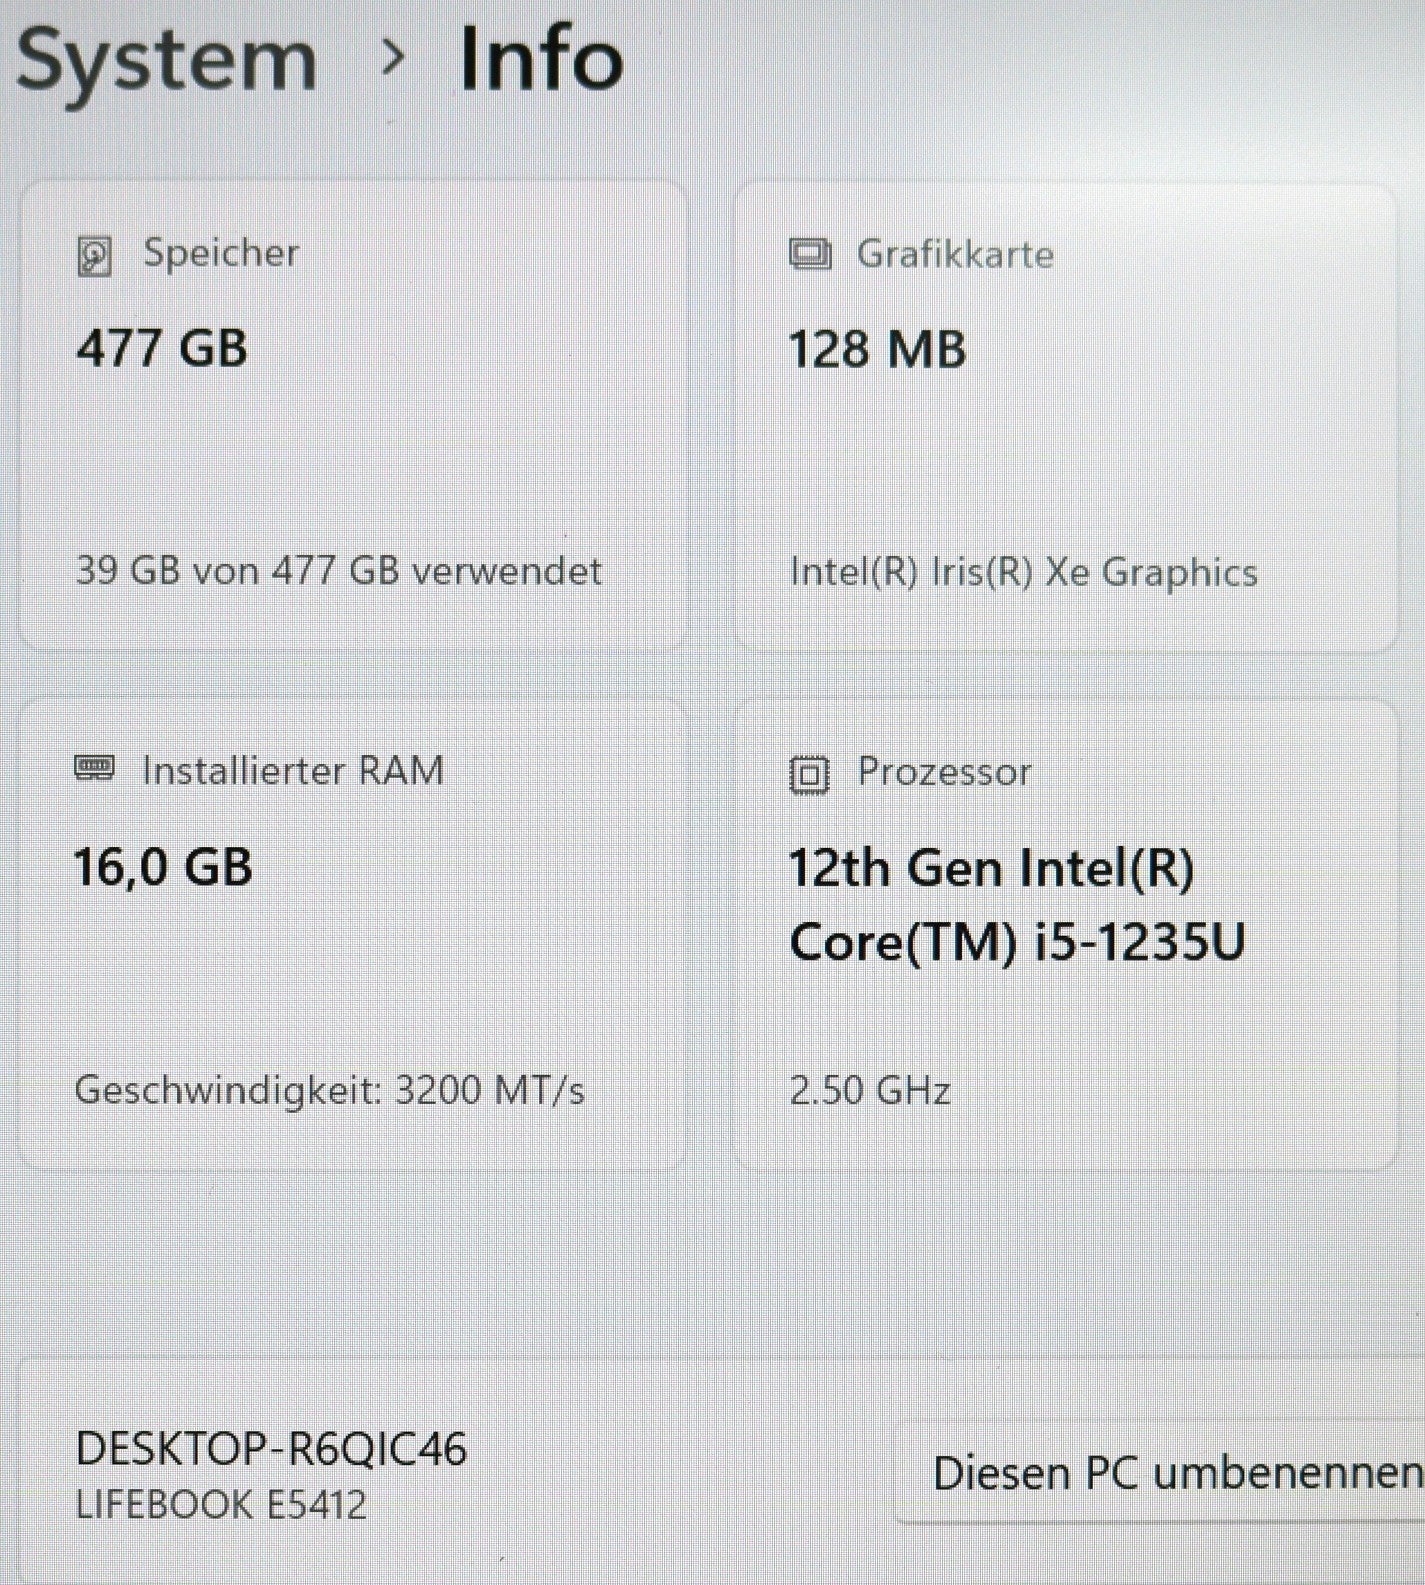
Task: Click the Info breadcrumb heading
Action: coord(541,59)
